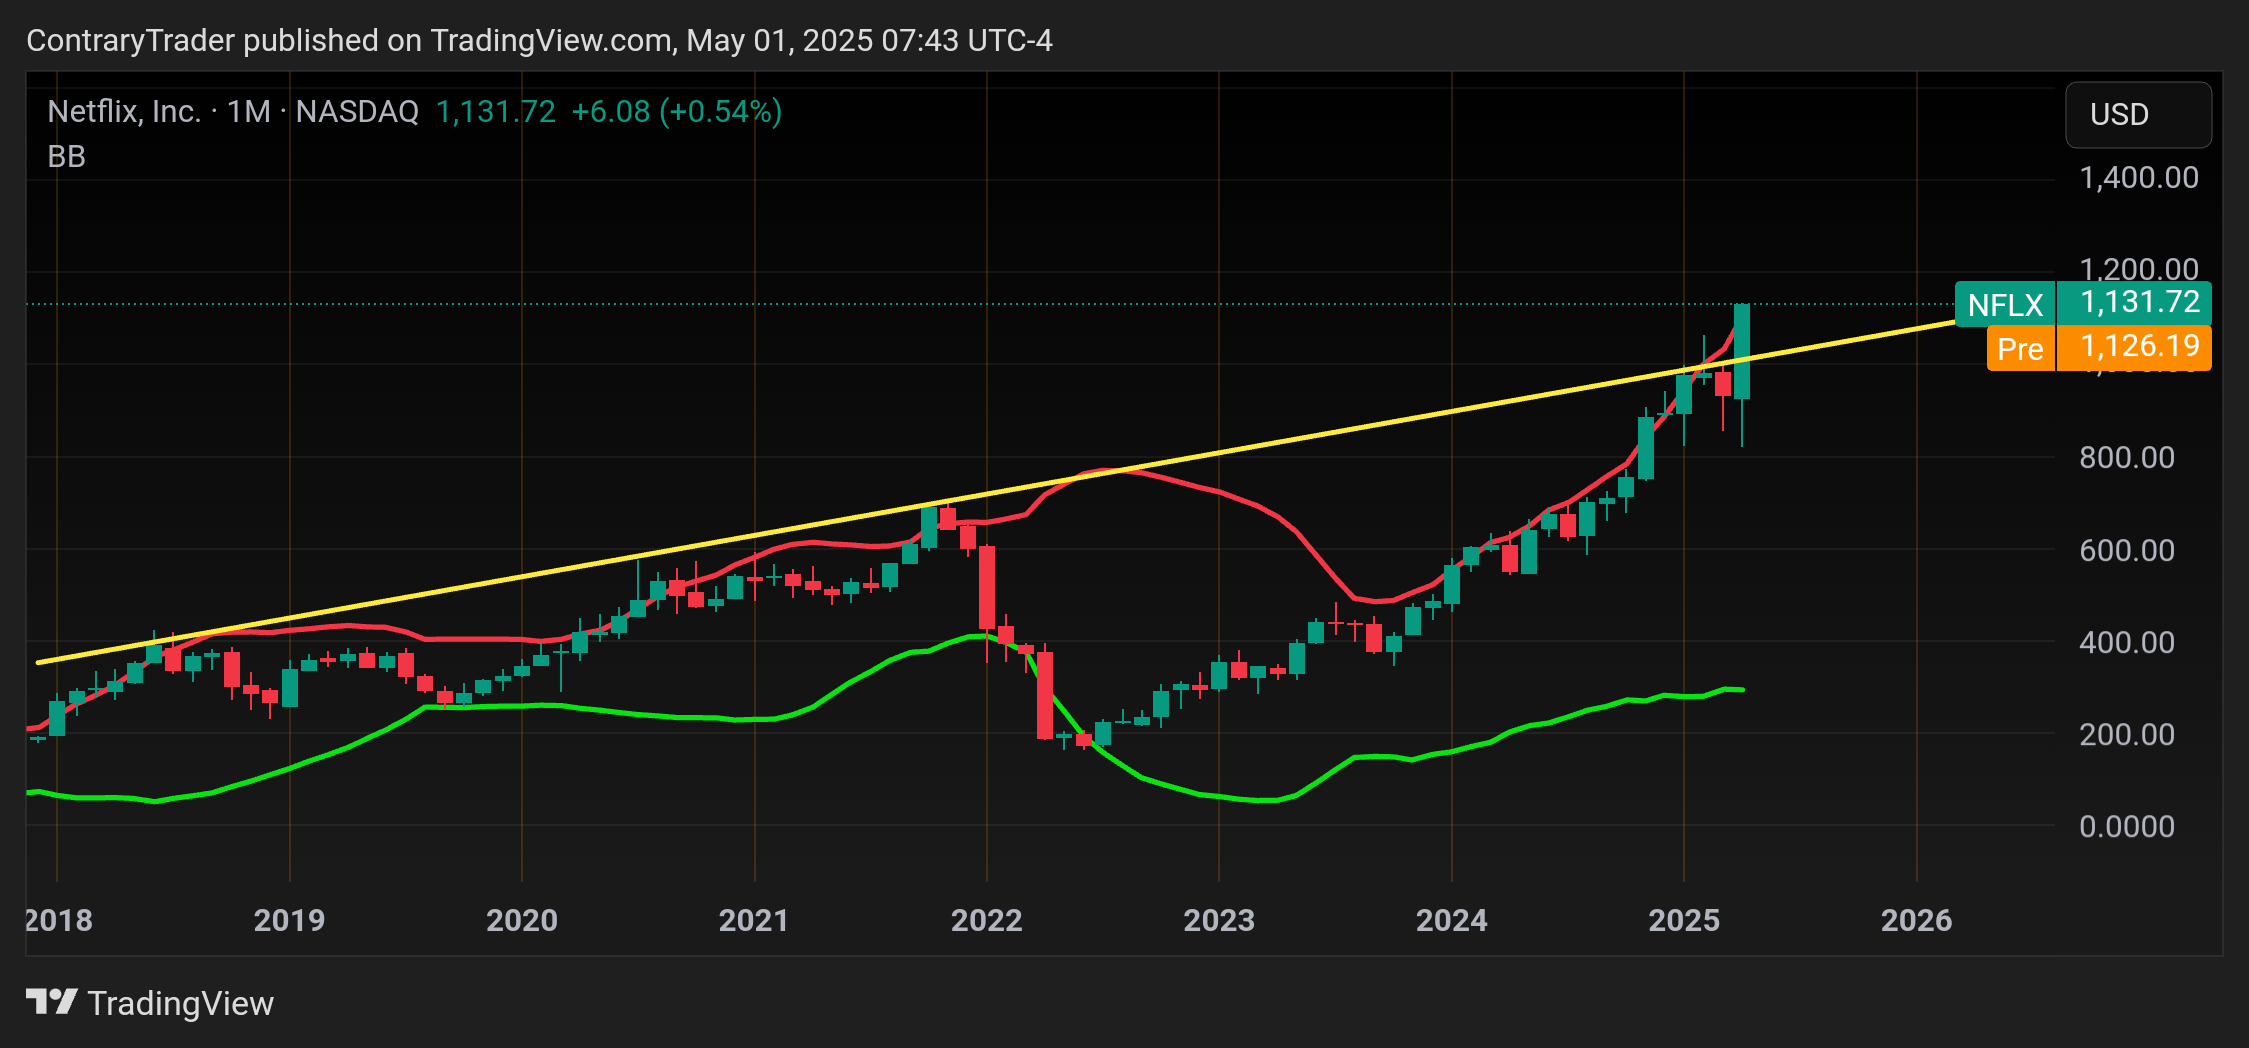Click the 800.00 price axis label
This screenshot has width=2249, height=1048.
coord(2126,458)
